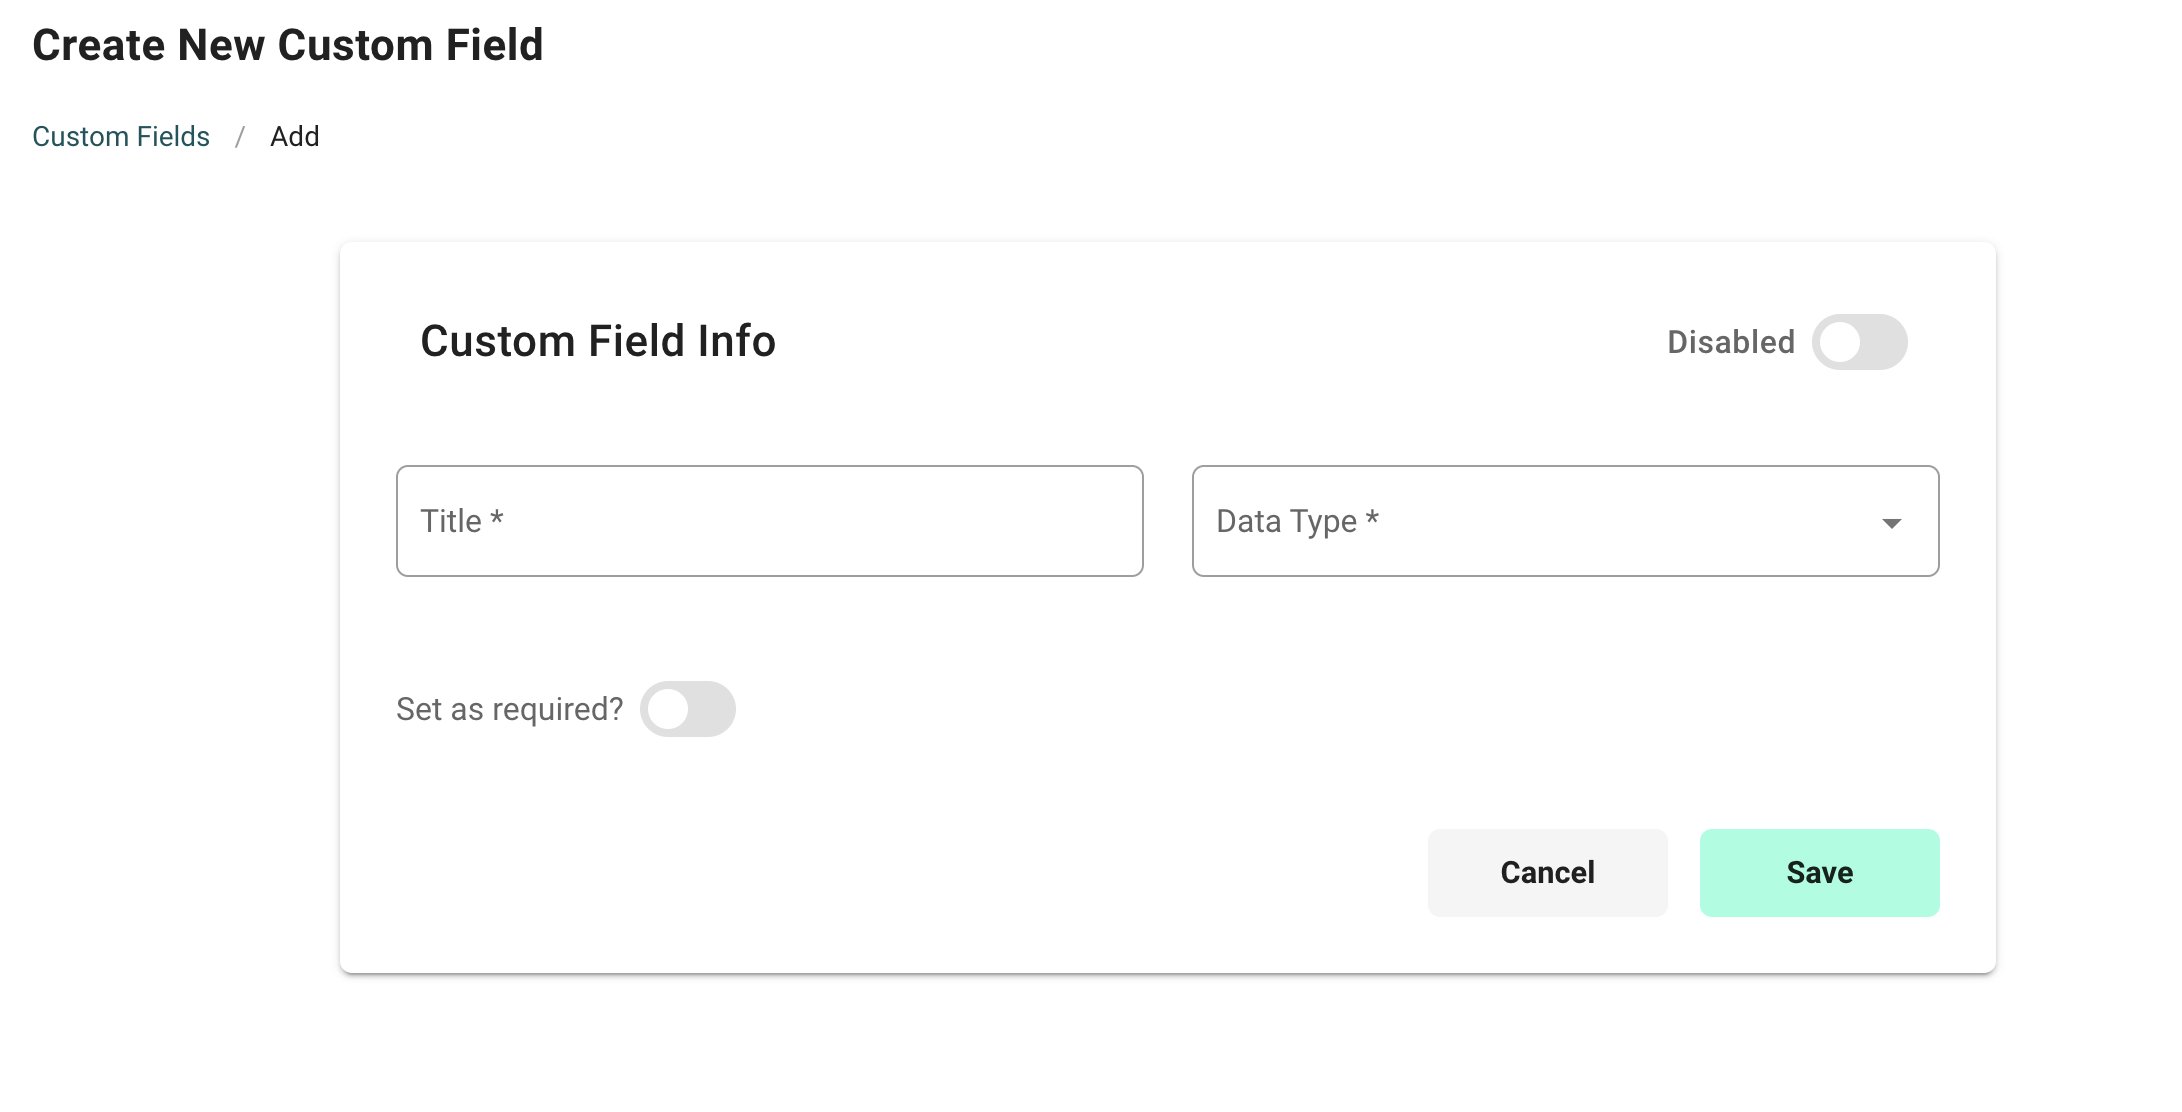Enable the Set as required switch
The image size is (2182, 1112).
click(x=687, y=709)
